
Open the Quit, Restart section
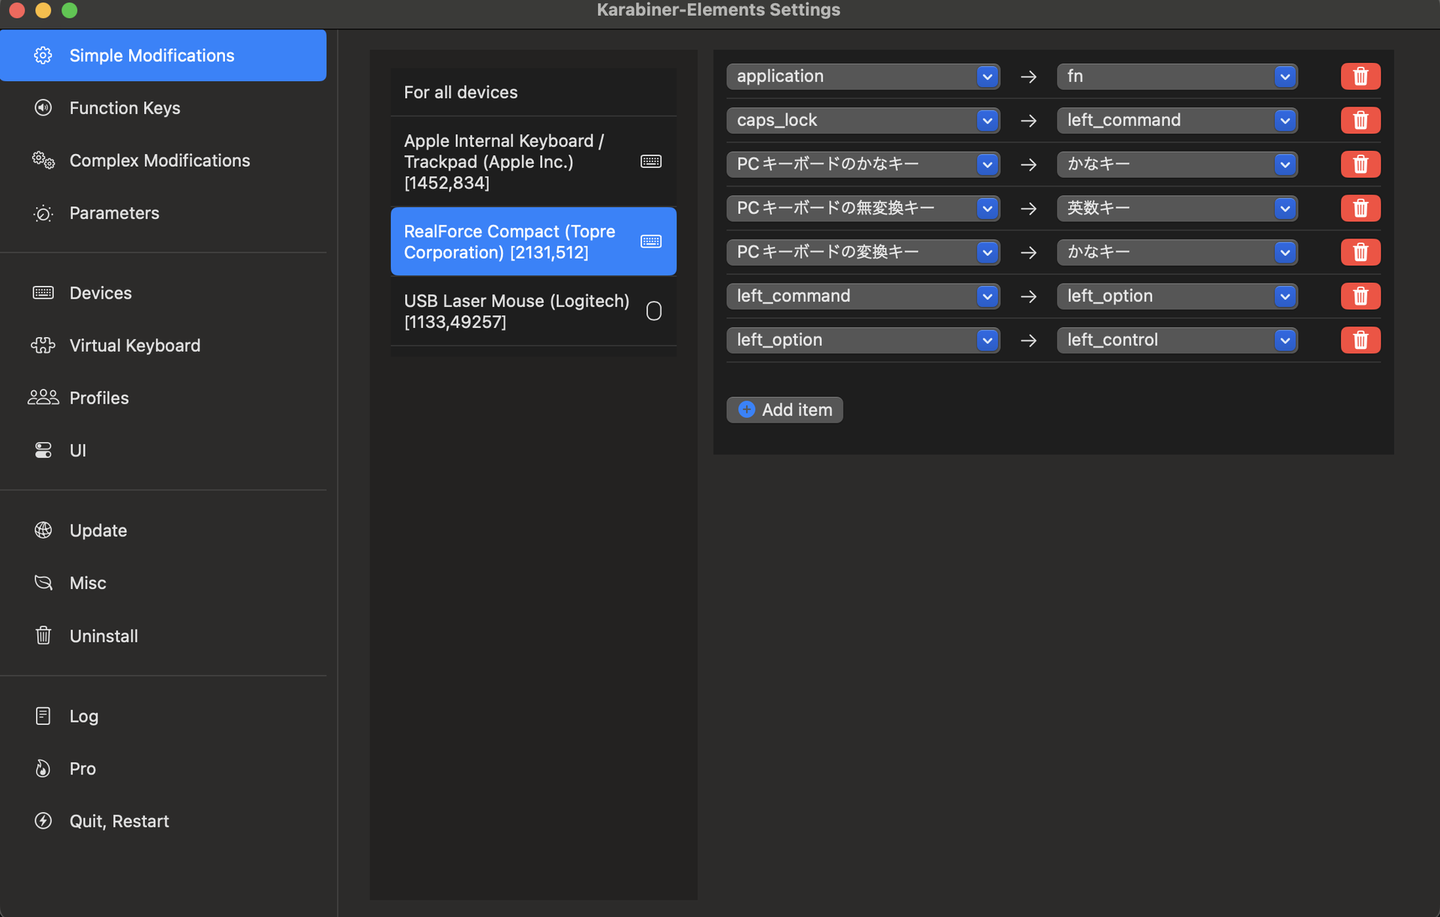tap(119, 821)
